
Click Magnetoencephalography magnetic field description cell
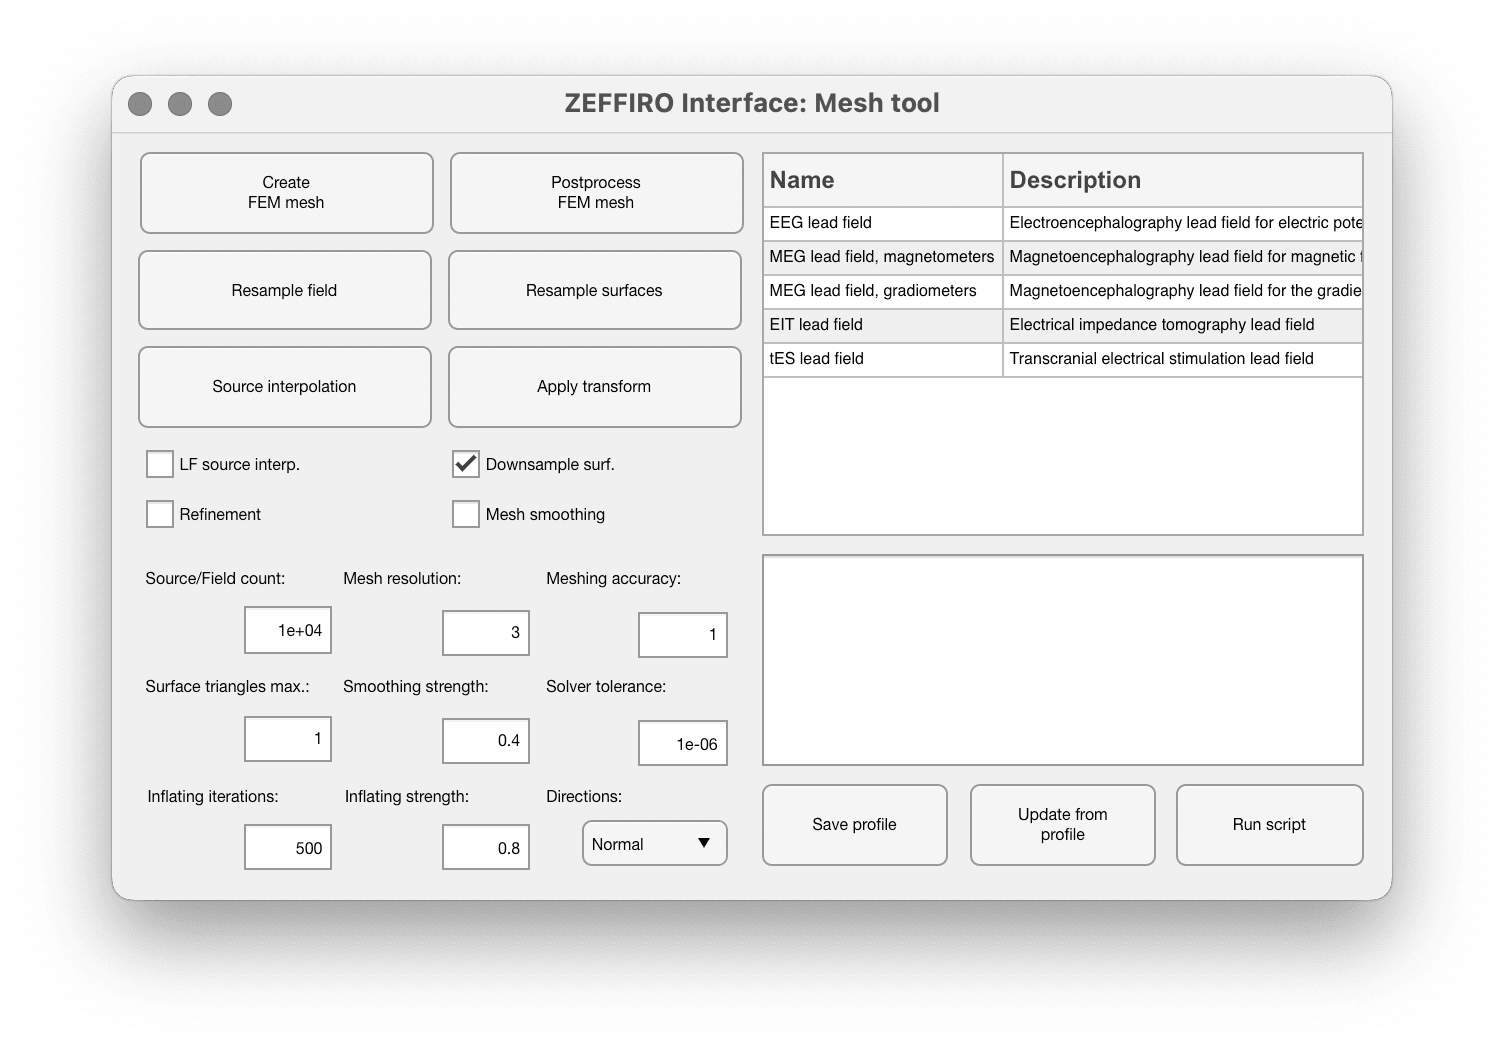tap(1183, 257)
